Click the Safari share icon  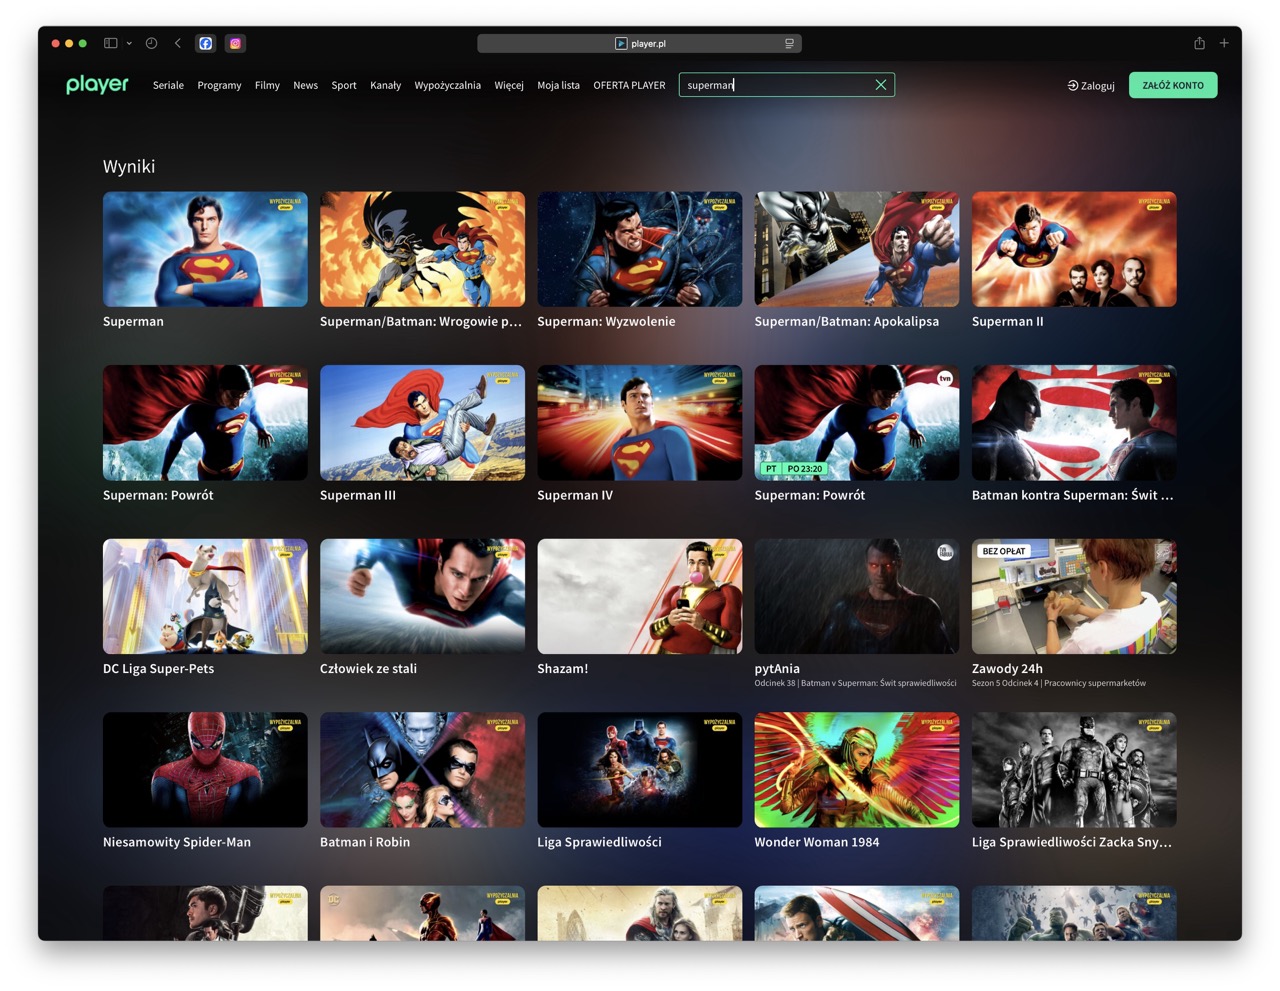[x=1199, y=43]
